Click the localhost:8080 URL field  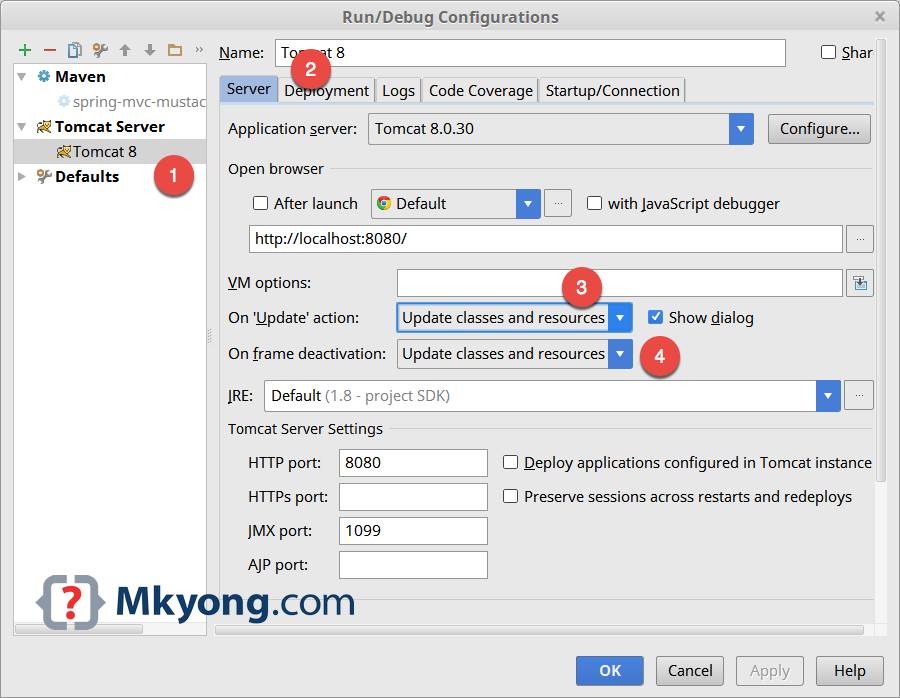point(546,239)
